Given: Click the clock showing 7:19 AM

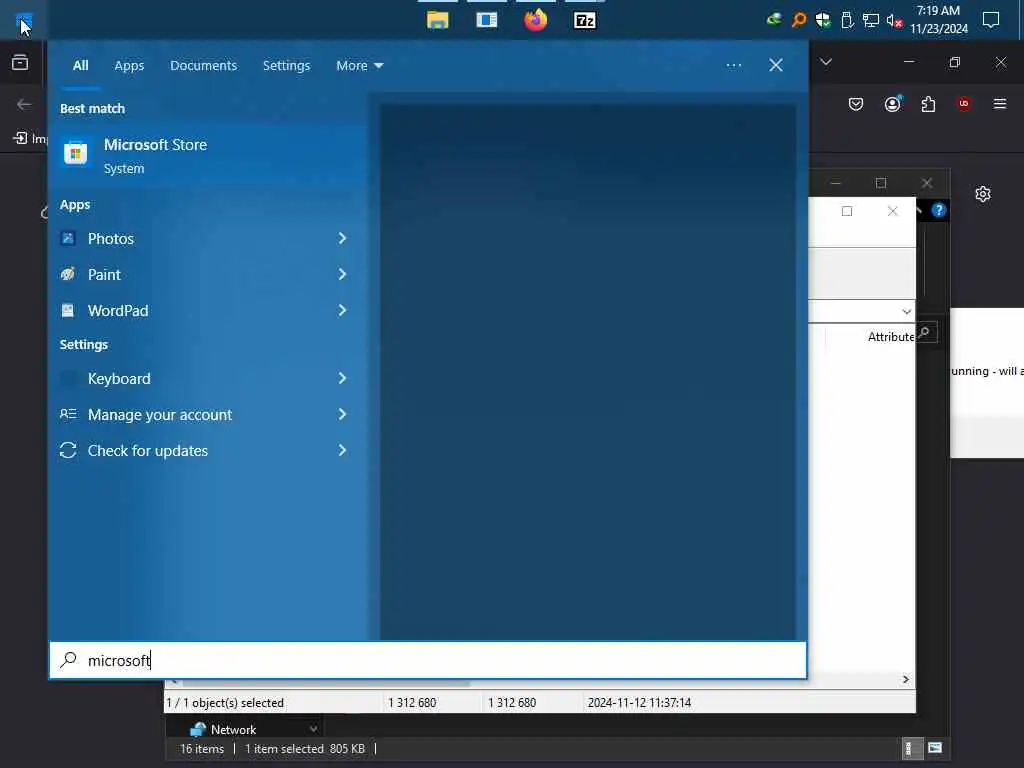Looking at the screenshot, I should (938, 20).
